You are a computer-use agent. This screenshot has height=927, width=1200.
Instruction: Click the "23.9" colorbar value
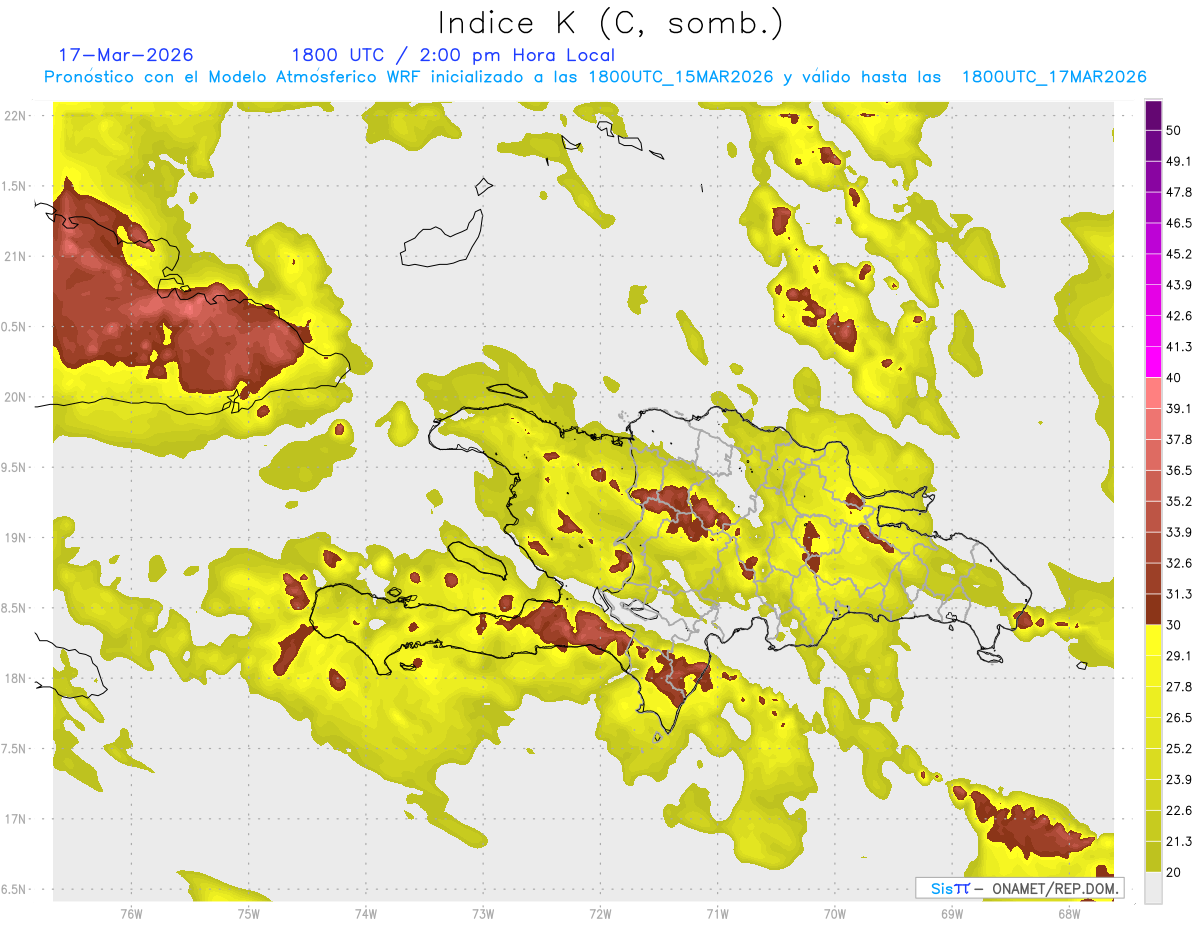(1179, 780)
